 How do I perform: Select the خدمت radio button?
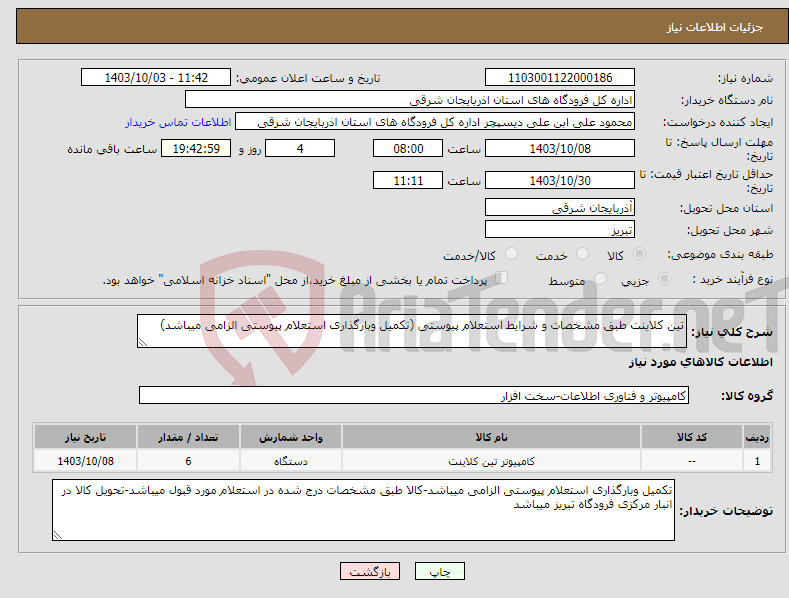click(582, 254)
